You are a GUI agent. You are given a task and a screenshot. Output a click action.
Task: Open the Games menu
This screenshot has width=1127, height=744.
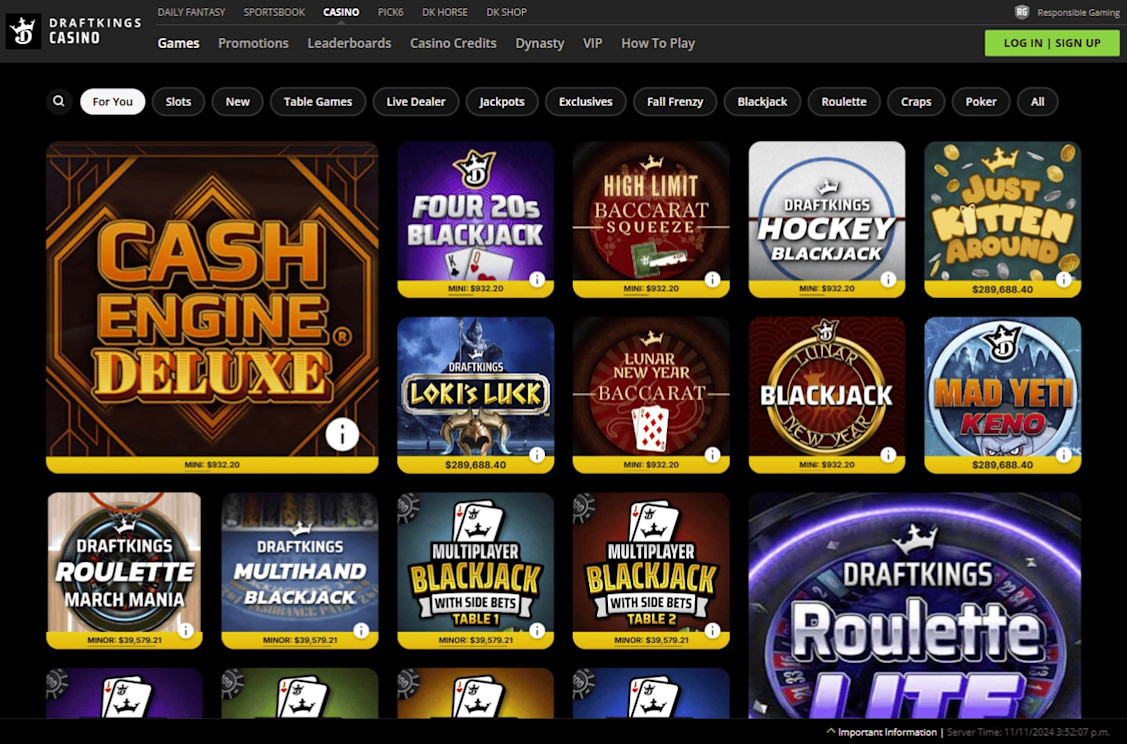click(x=178, y=43)
